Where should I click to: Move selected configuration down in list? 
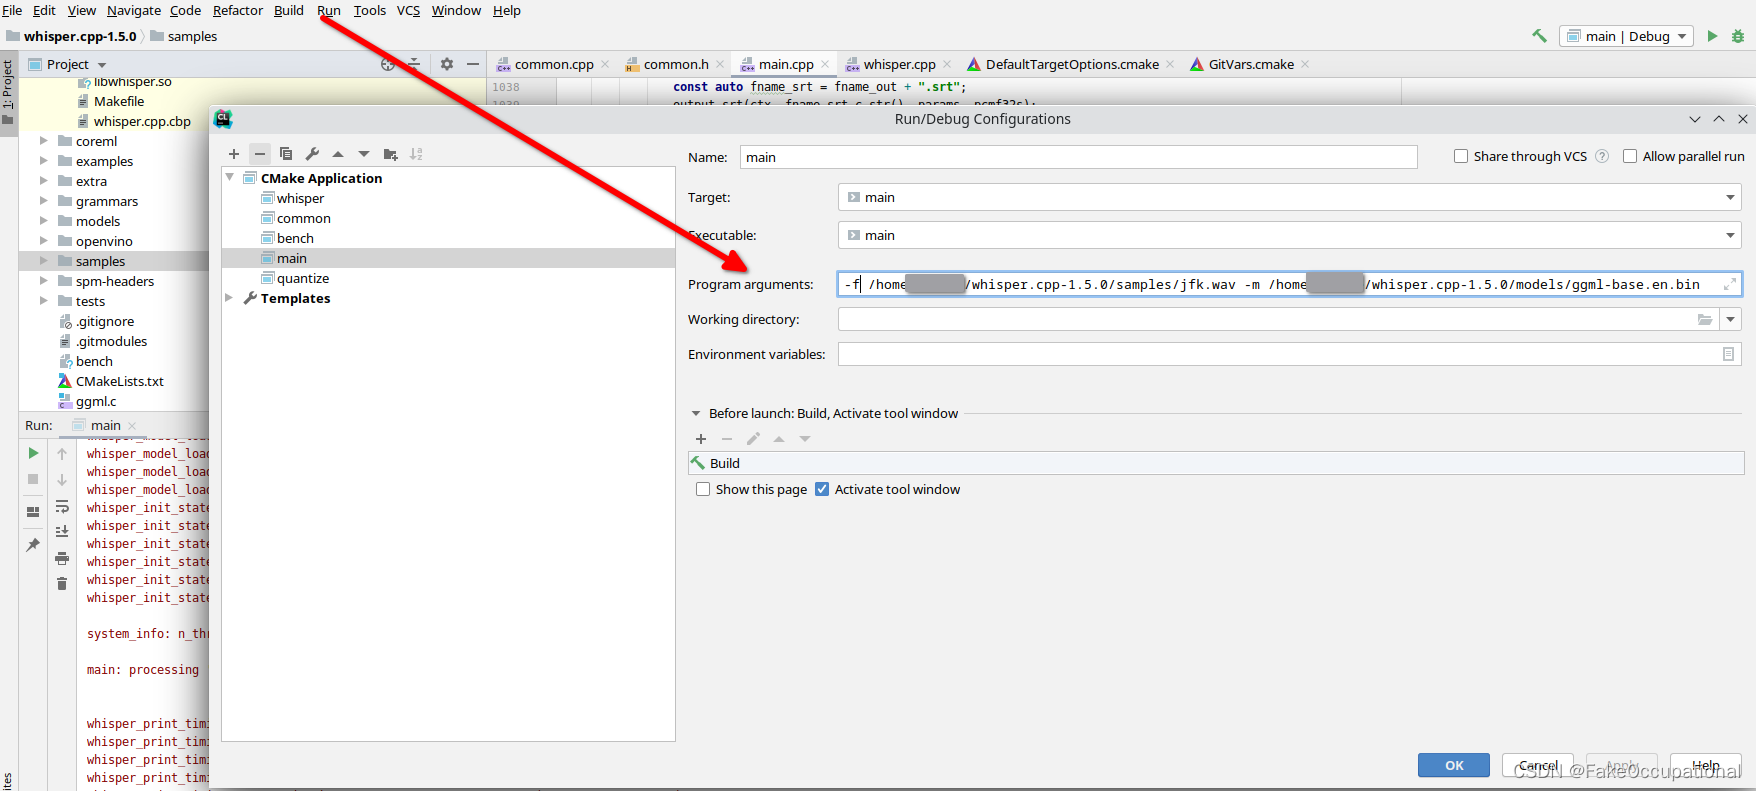[364, 154]
